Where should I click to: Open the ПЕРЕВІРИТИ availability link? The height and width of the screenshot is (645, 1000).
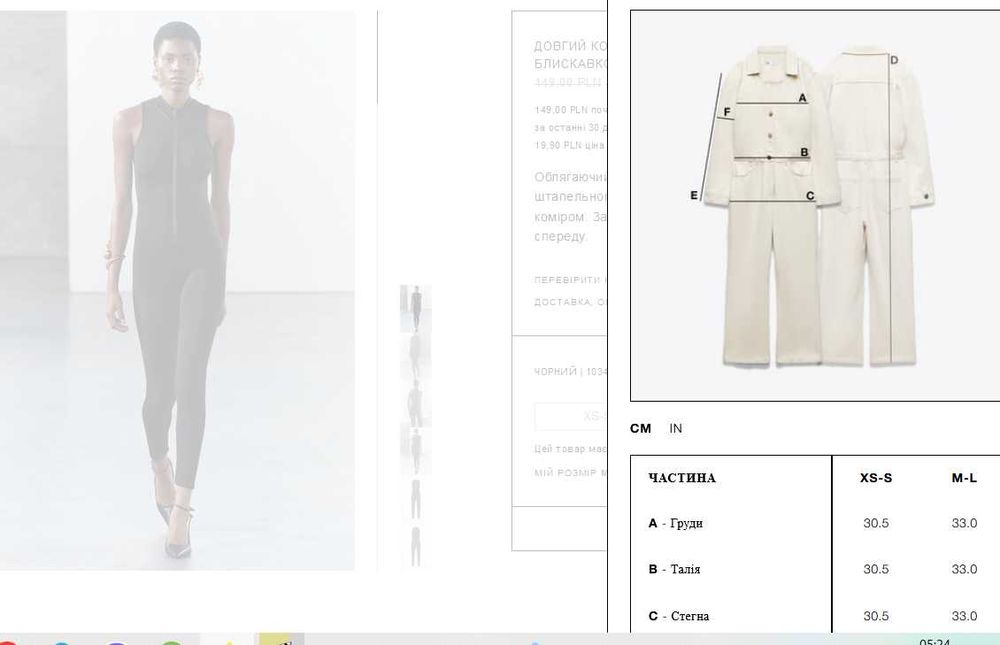coord(570,279)
